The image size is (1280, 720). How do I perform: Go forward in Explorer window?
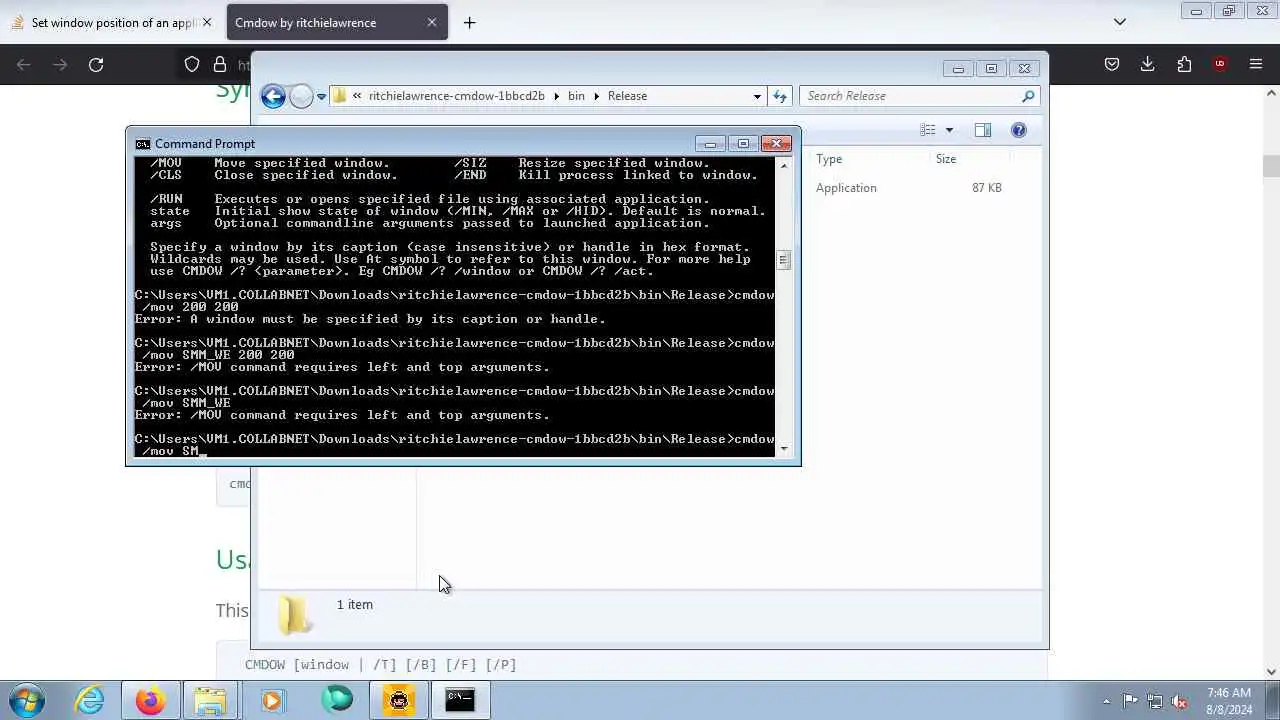point(301,96)
